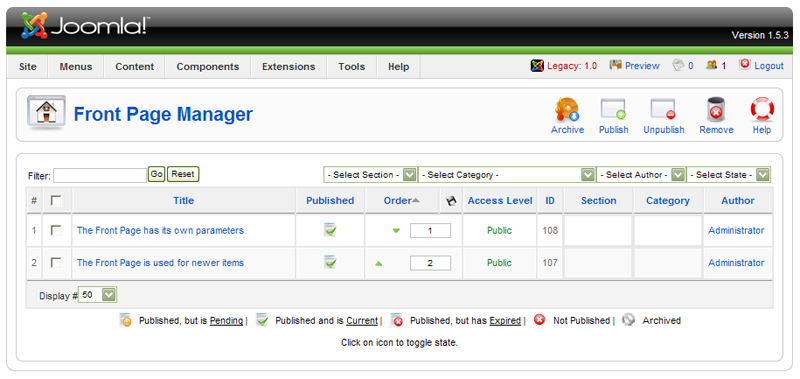
Task: Click the Reset filter button
Action: click(183, 174)
